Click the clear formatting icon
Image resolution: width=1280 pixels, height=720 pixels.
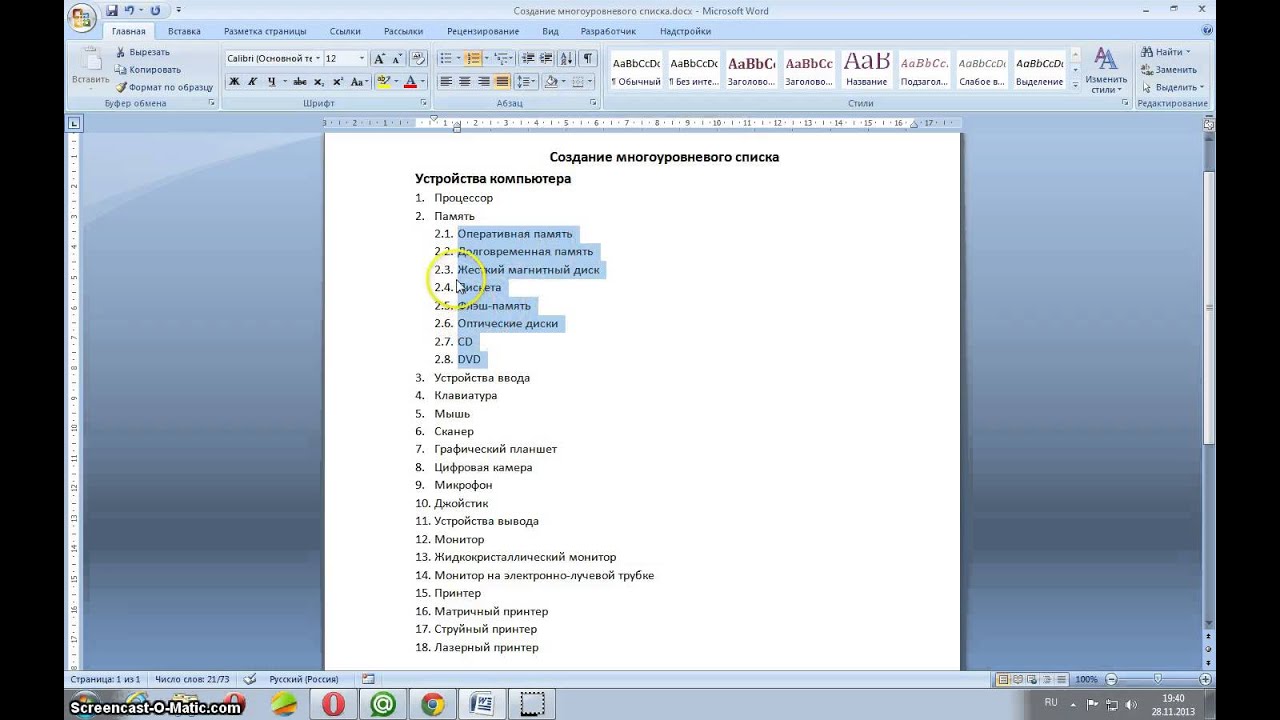click(x=419, y=59)
